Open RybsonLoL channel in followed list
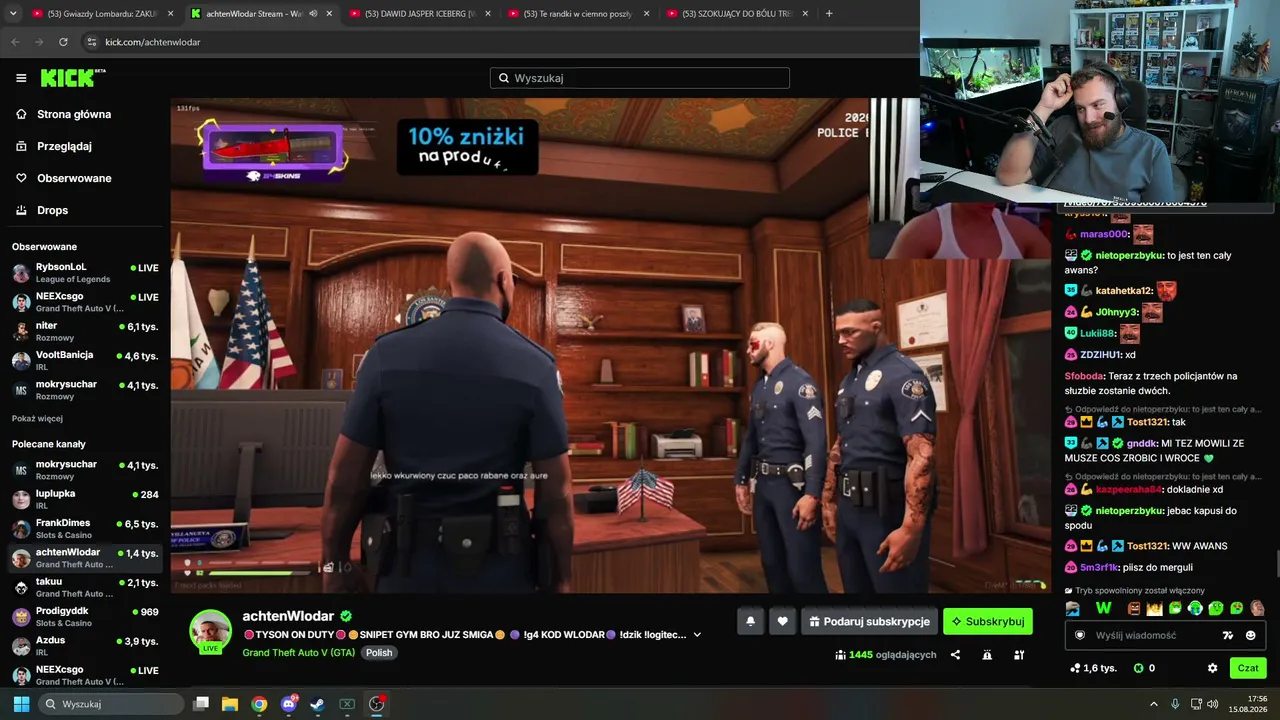This screenshot has height=720, width=1280. click(85, 273)
